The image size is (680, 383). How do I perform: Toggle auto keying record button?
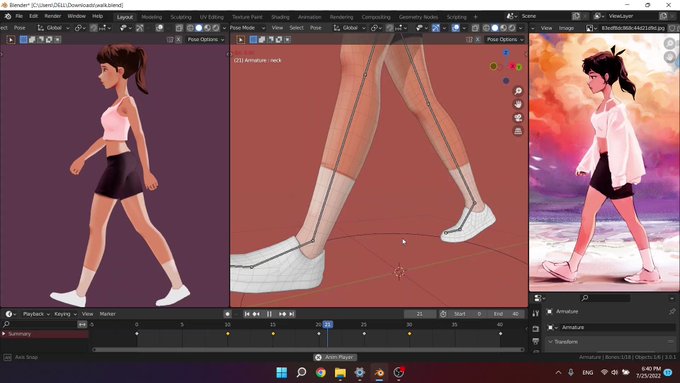(x=227, y=314)
